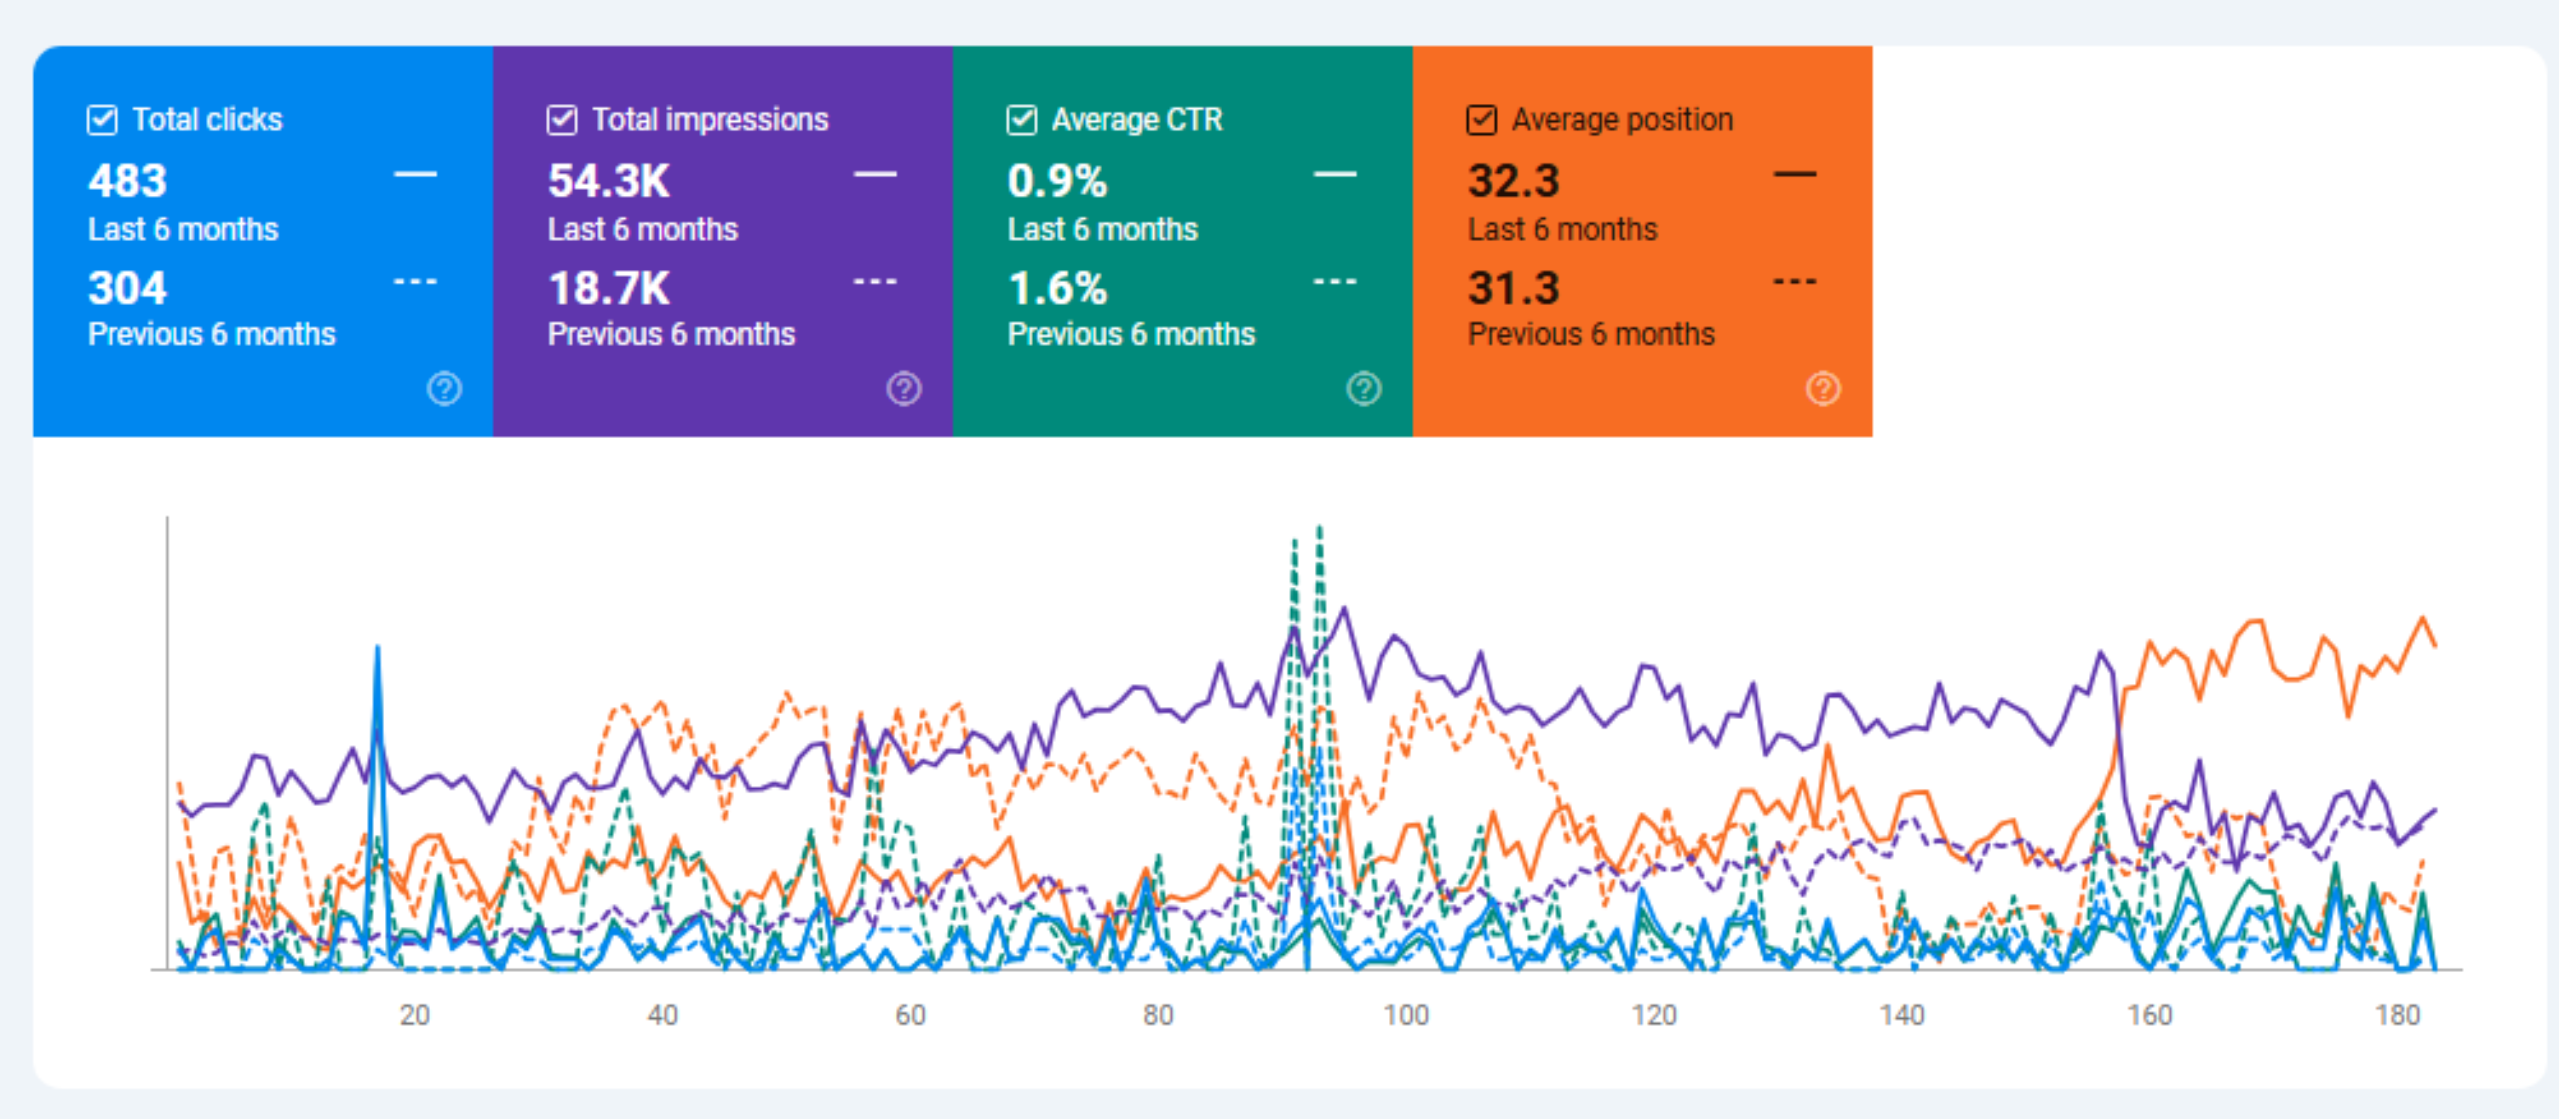Click dashed line legend on Average CTR card
The image size is (2559, 1119).
click(x=1334, y=282)
